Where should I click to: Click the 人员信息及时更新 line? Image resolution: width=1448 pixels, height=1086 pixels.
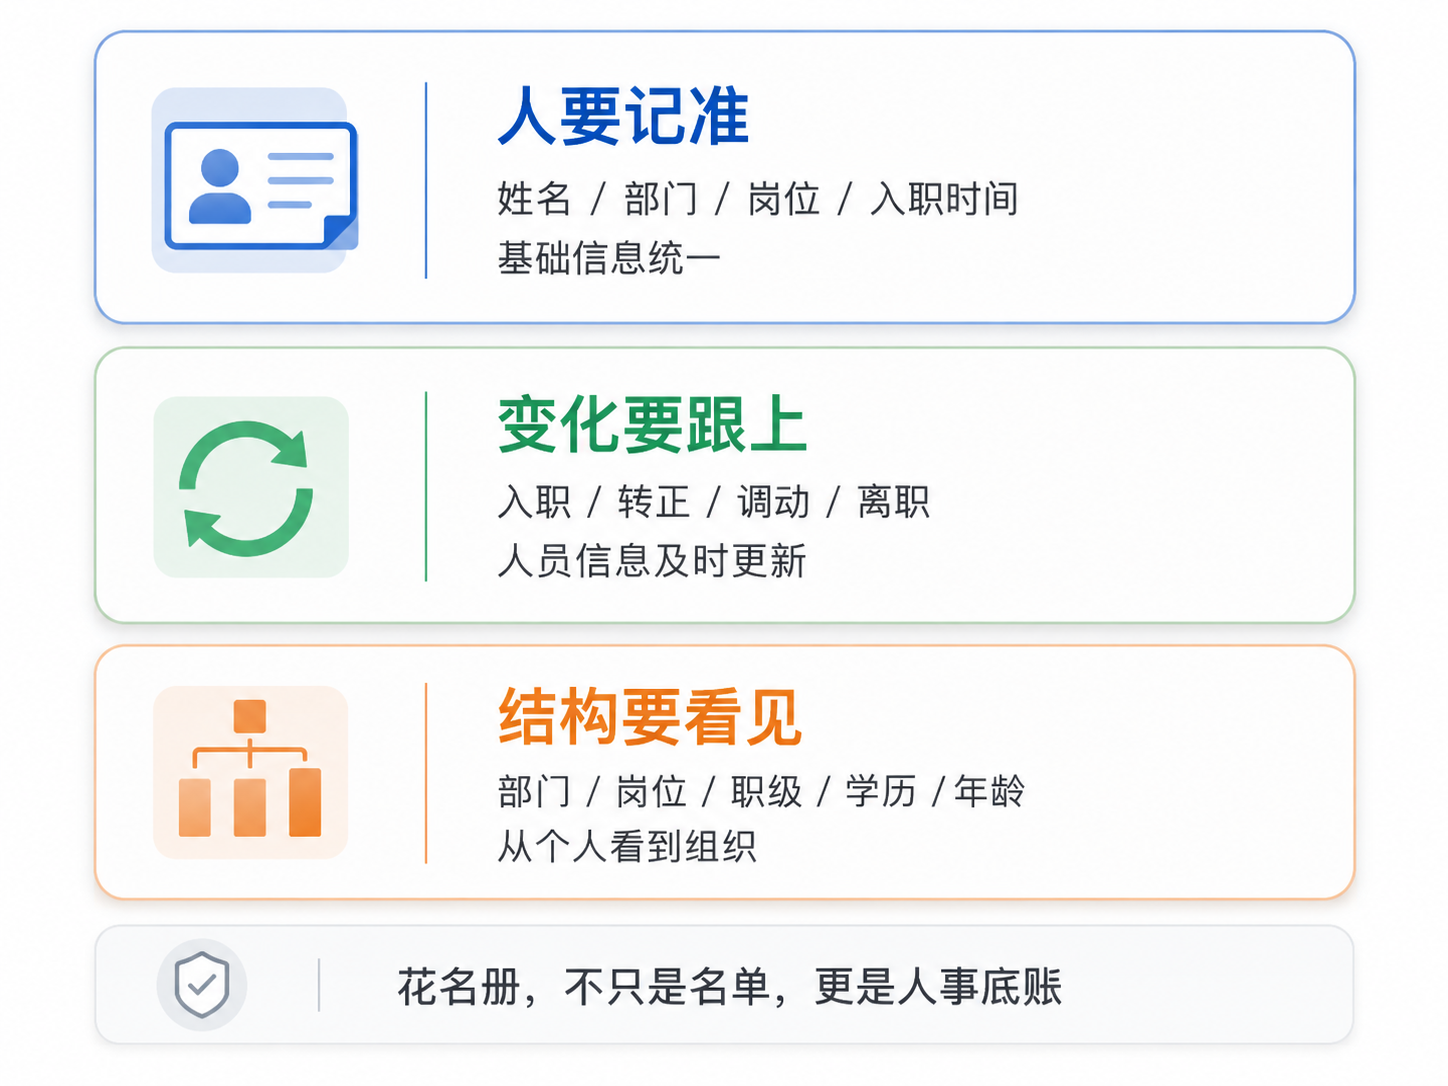[x=652, y=561]
